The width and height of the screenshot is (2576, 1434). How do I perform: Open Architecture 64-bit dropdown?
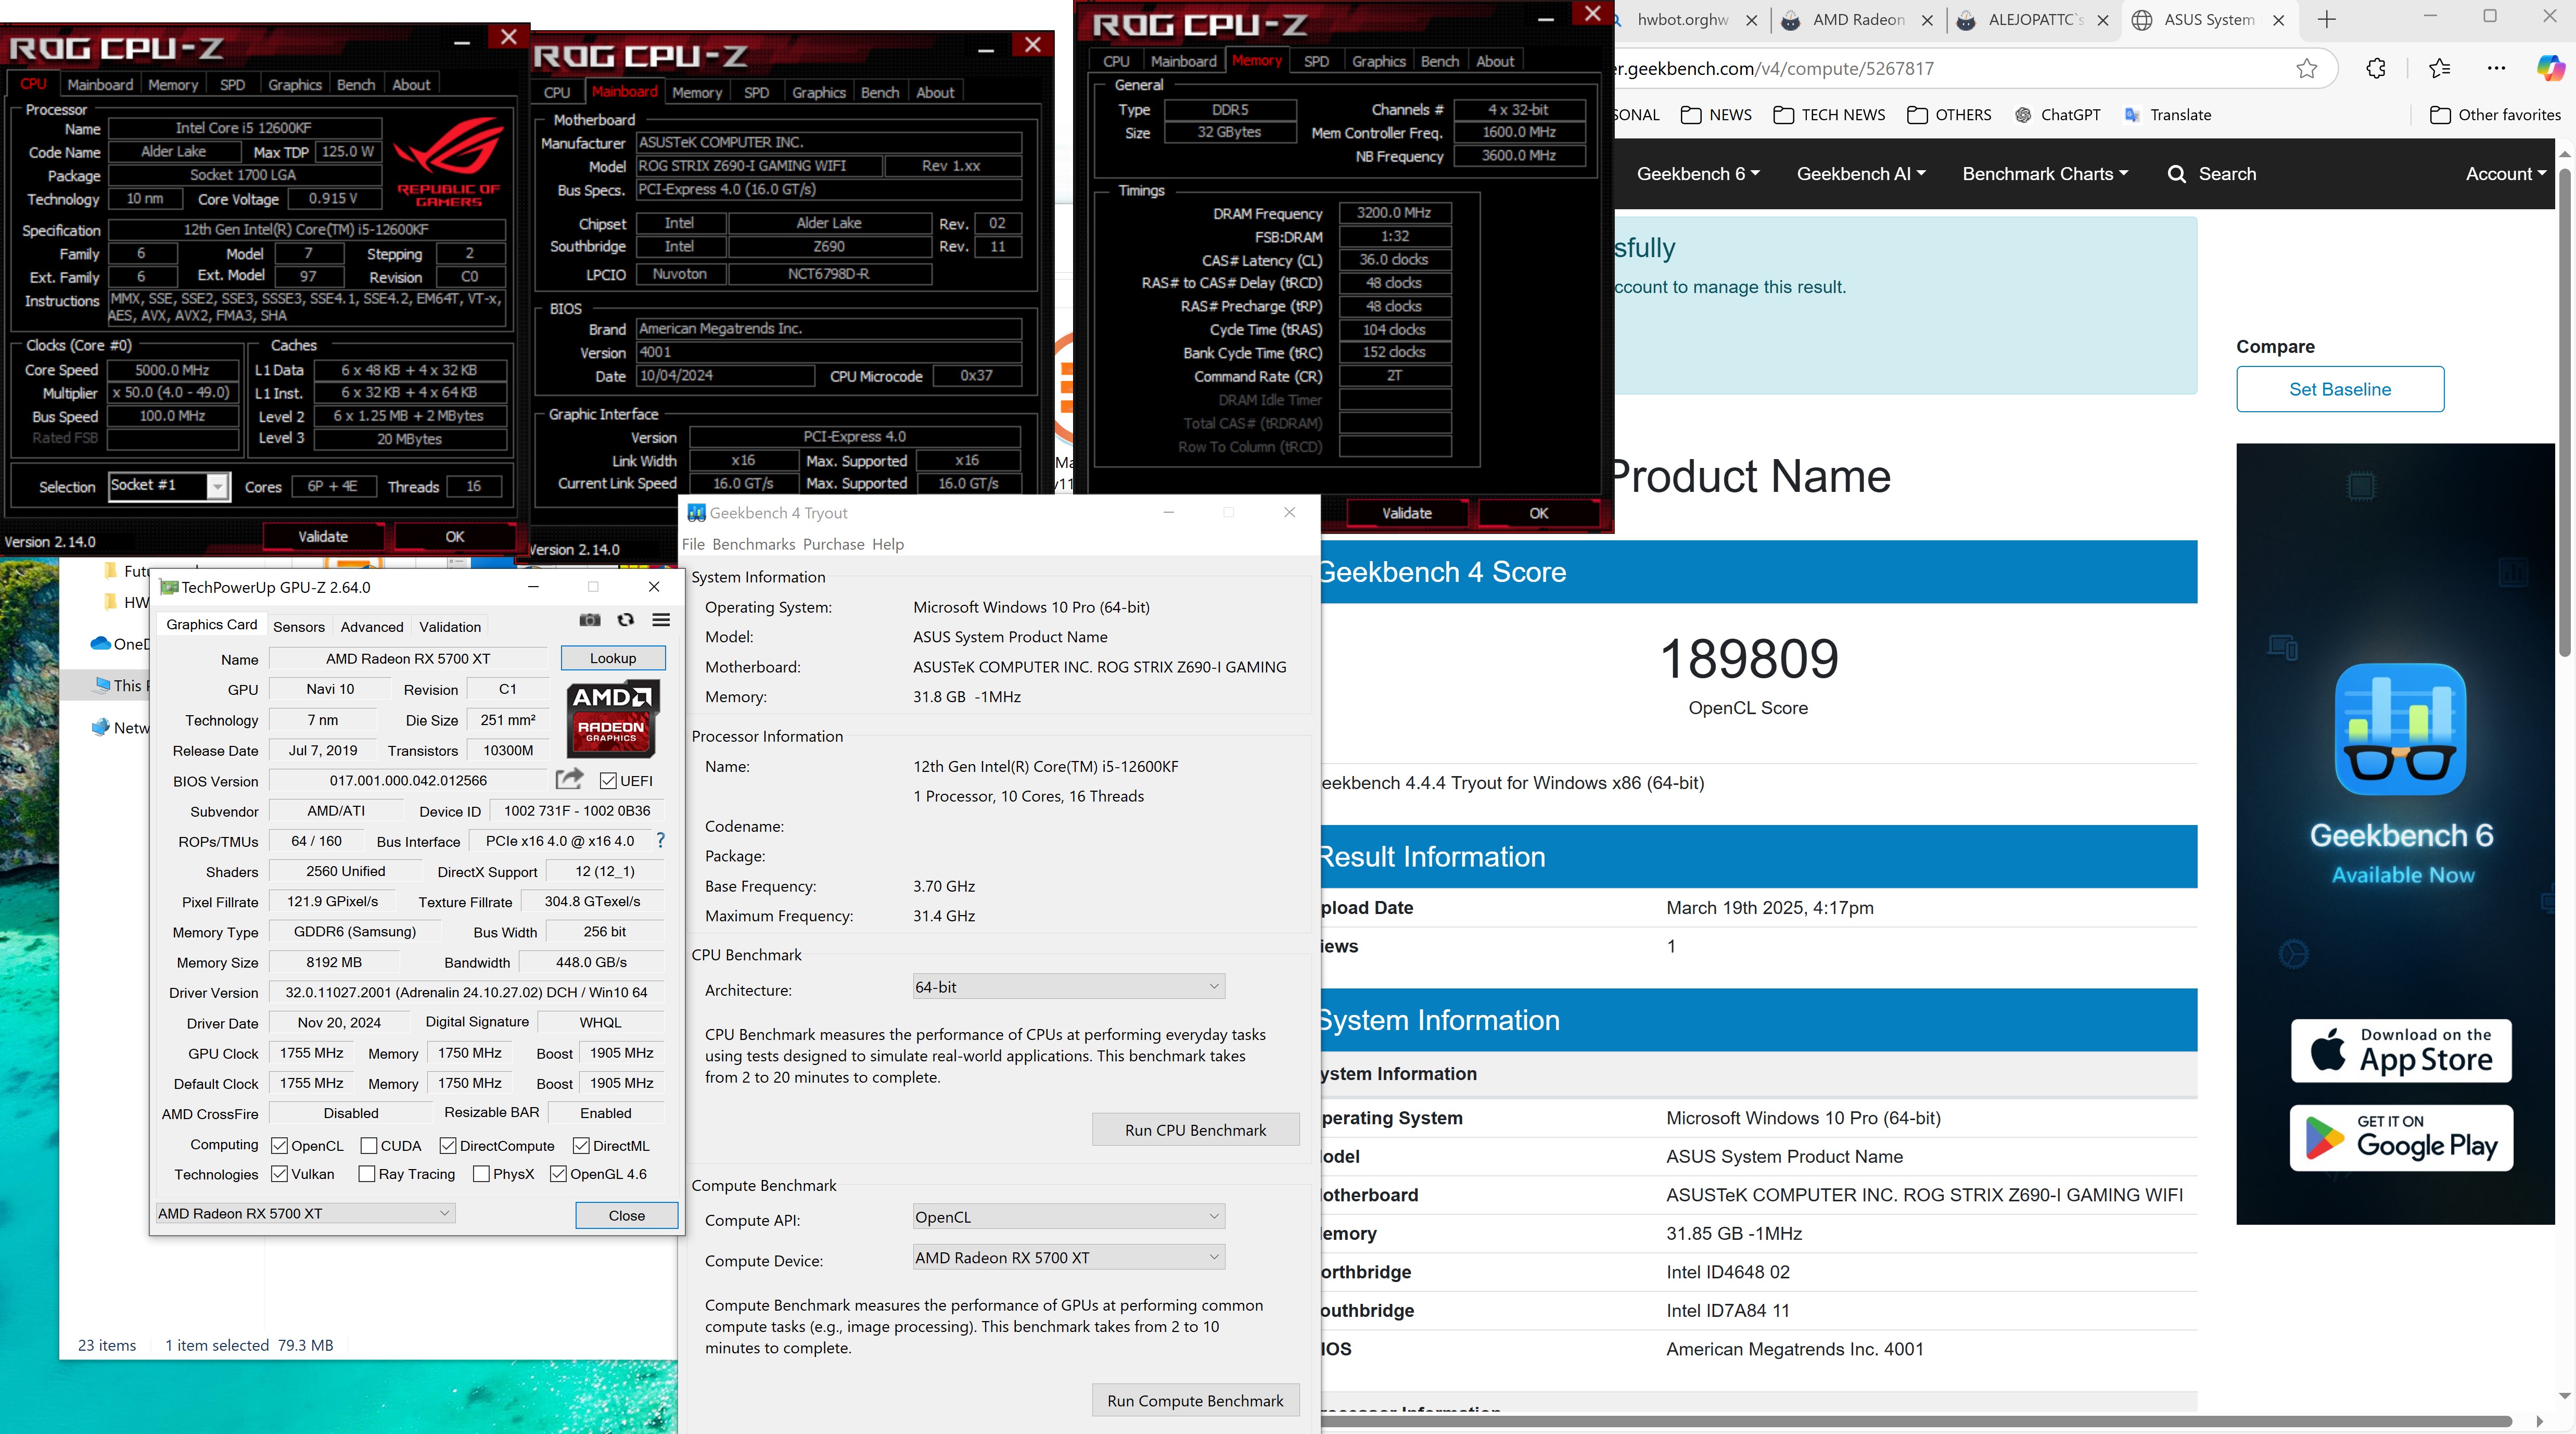[x=1068, y=987]
